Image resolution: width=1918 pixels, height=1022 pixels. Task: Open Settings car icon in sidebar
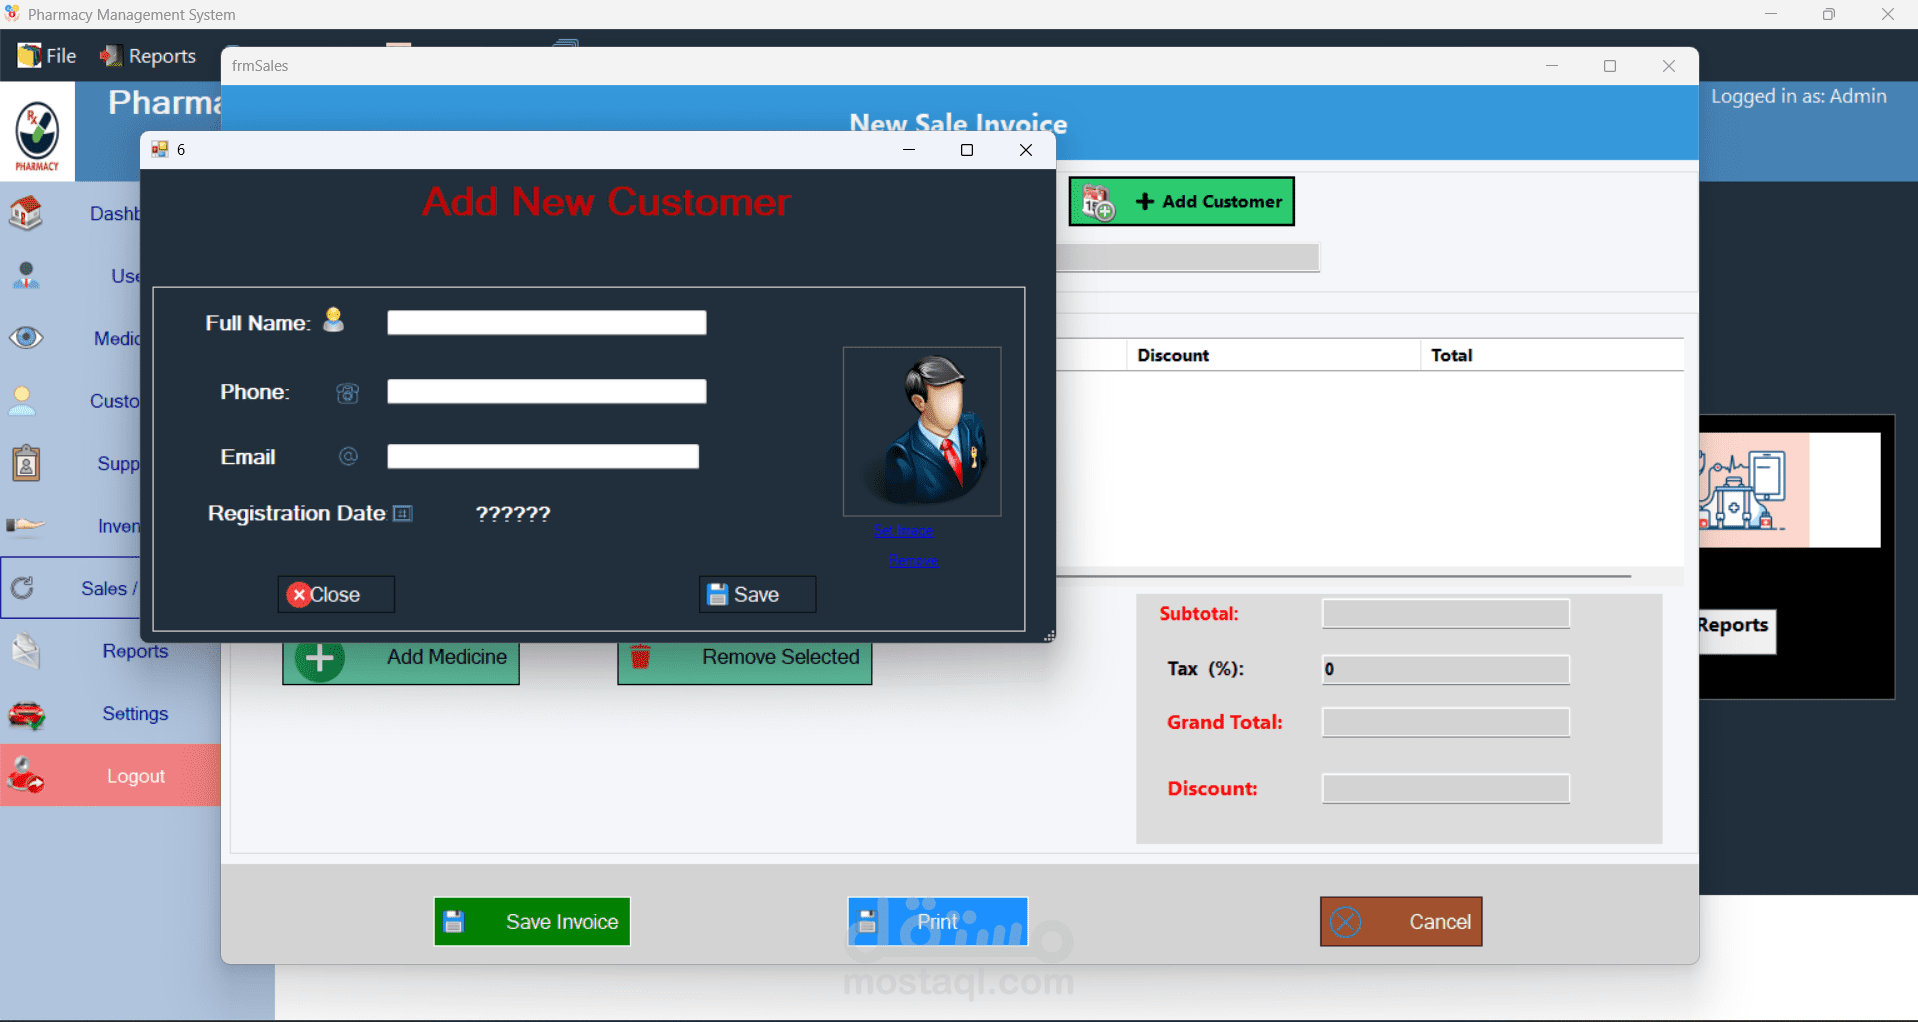(26, 714)
